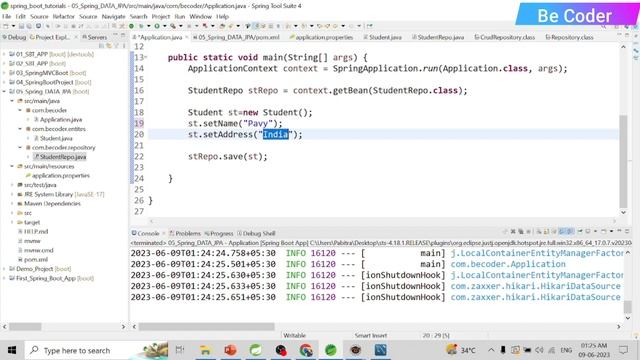Open Windows Start menu
The height and width of the screenshot is (360, 640).
[12, 350]
